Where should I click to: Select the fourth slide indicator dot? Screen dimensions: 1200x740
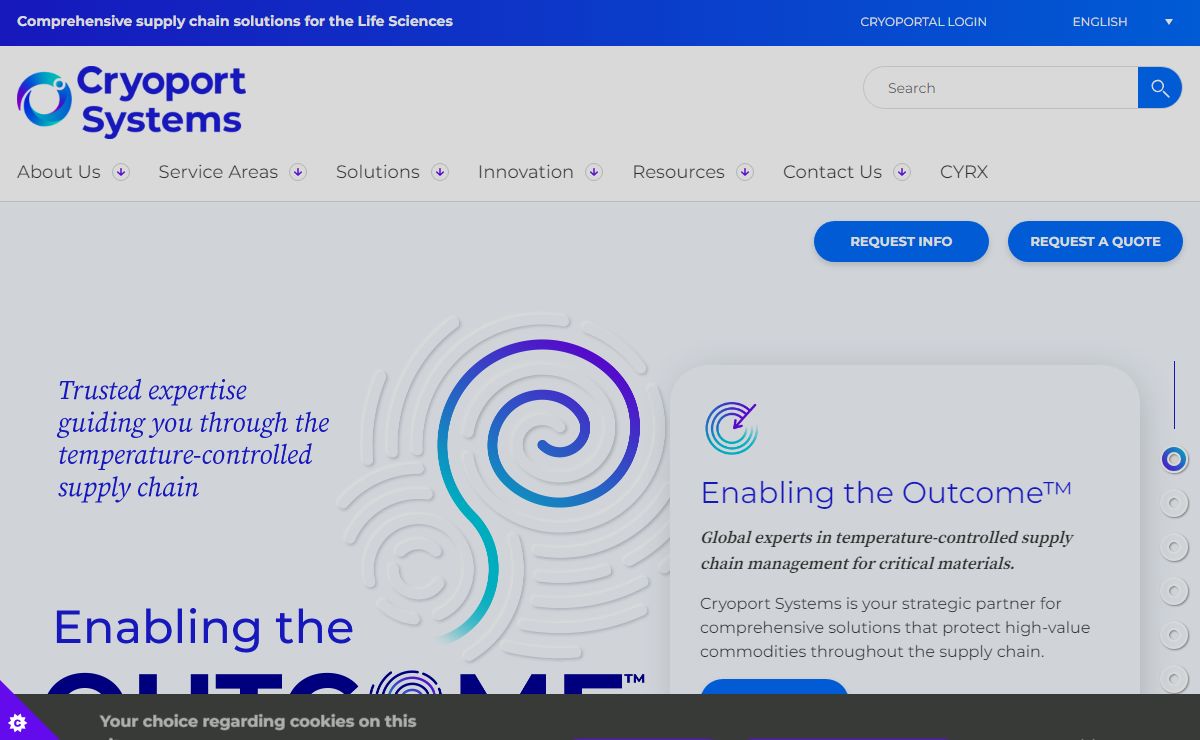click(x=1174, y=591)
